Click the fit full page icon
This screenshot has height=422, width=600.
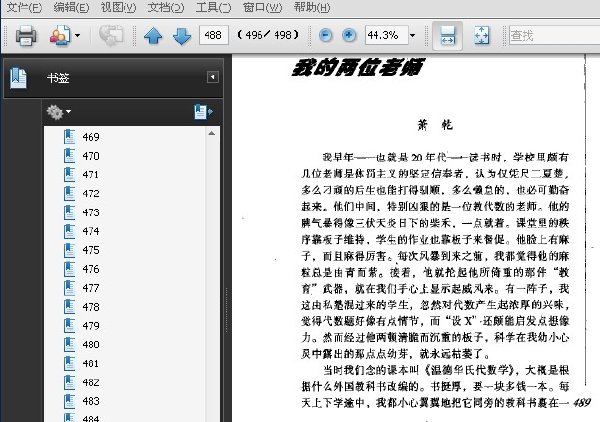click(481, 36)
